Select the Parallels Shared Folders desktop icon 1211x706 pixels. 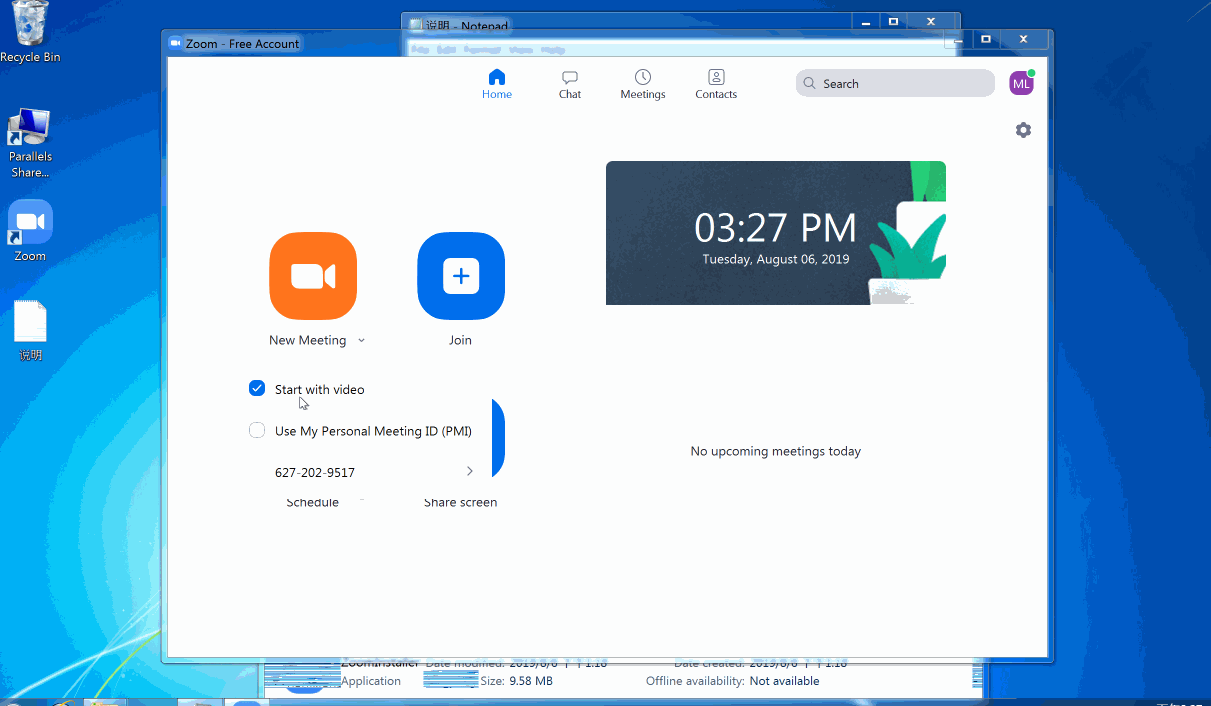coord(30,144)
